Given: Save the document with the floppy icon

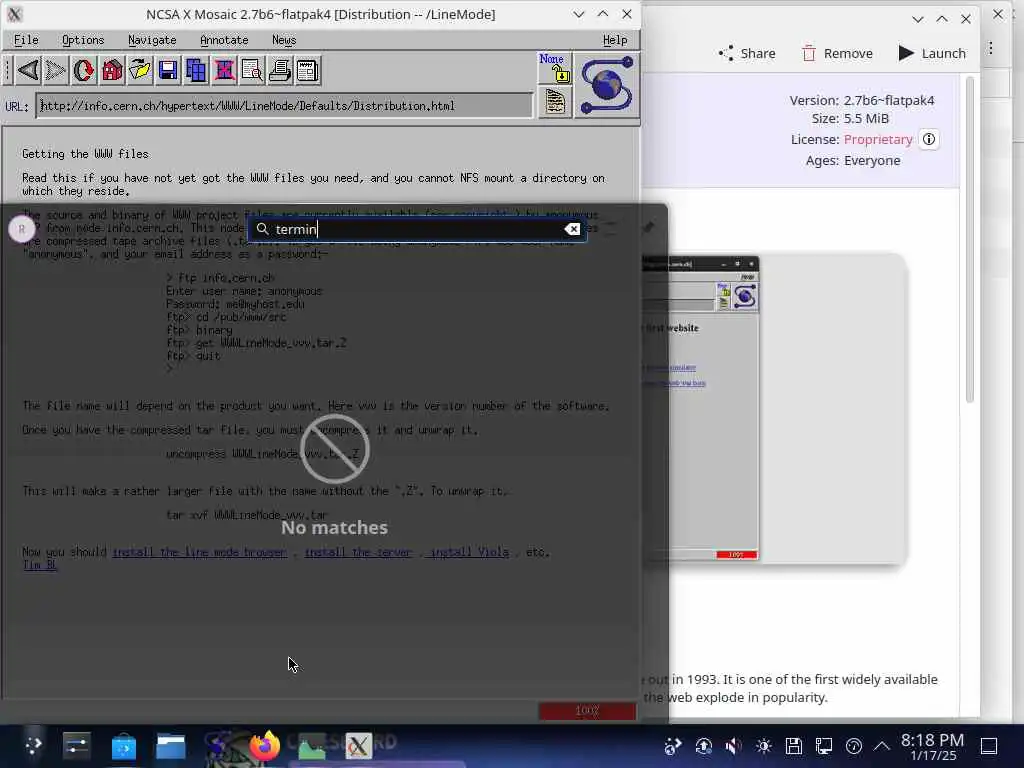Looking at the screenshot, I should [168, 70].
